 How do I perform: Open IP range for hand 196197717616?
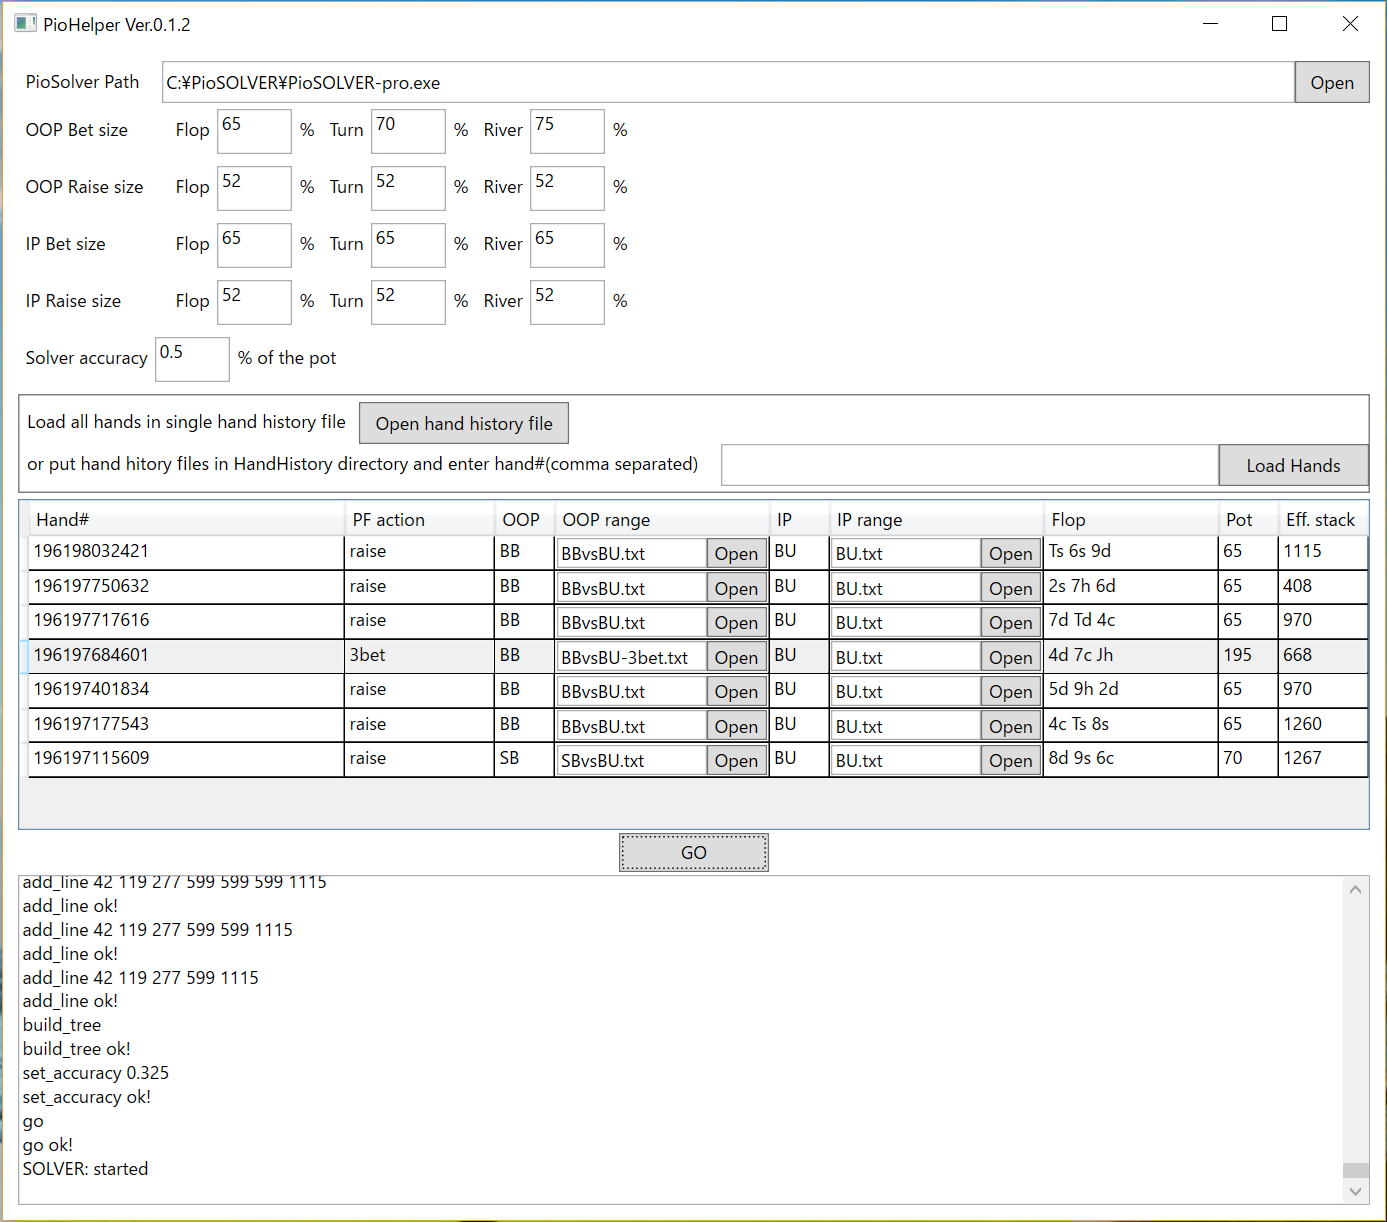click(x=1011, y=622)
